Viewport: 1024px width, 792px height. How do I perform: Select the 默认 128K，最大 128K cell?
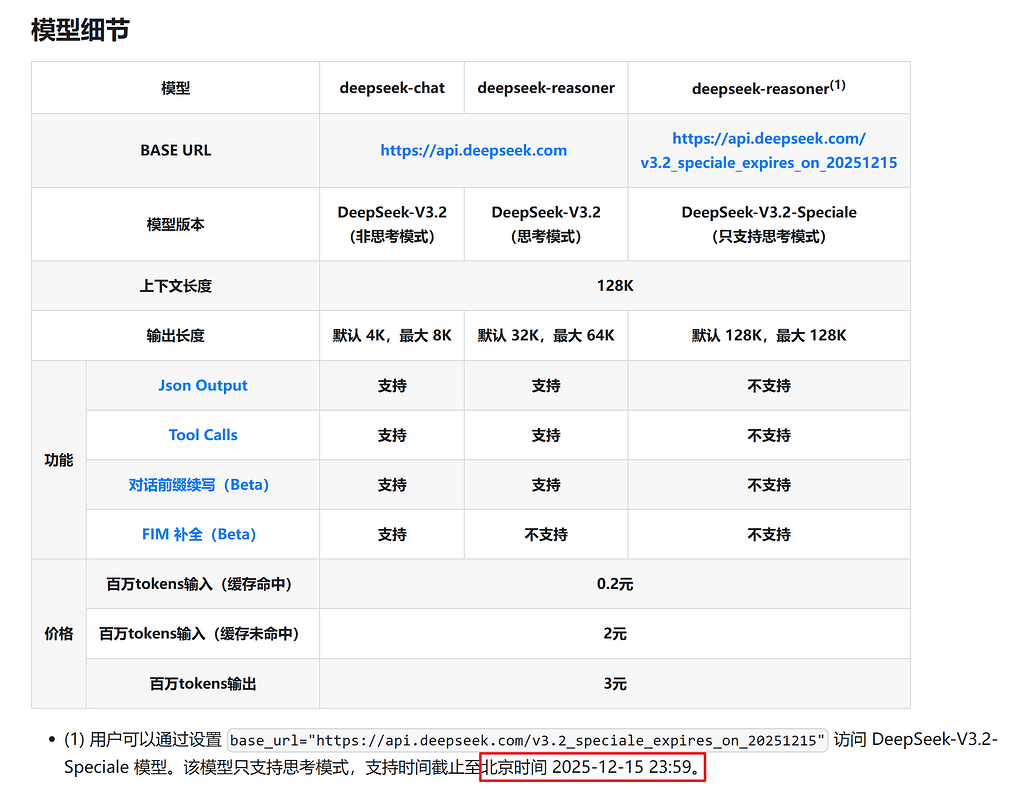point(769,336)
